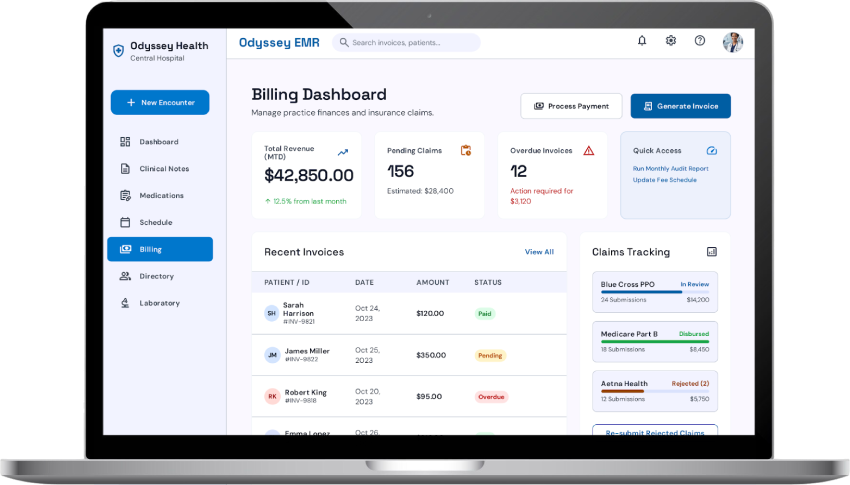Open settings gear in top bar
850x485 pixels.
[x=671, y=41]
